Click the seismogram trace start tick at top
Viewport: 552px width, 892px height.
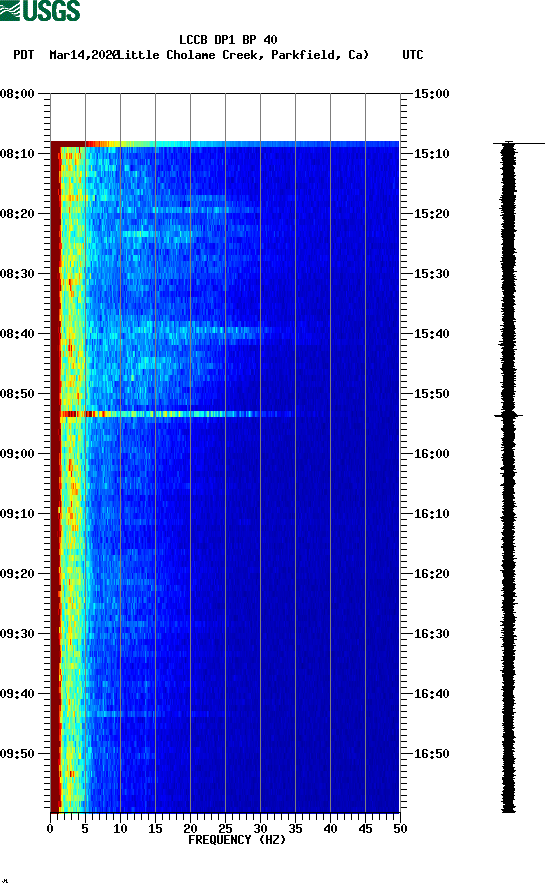click(x=518, y=143)
